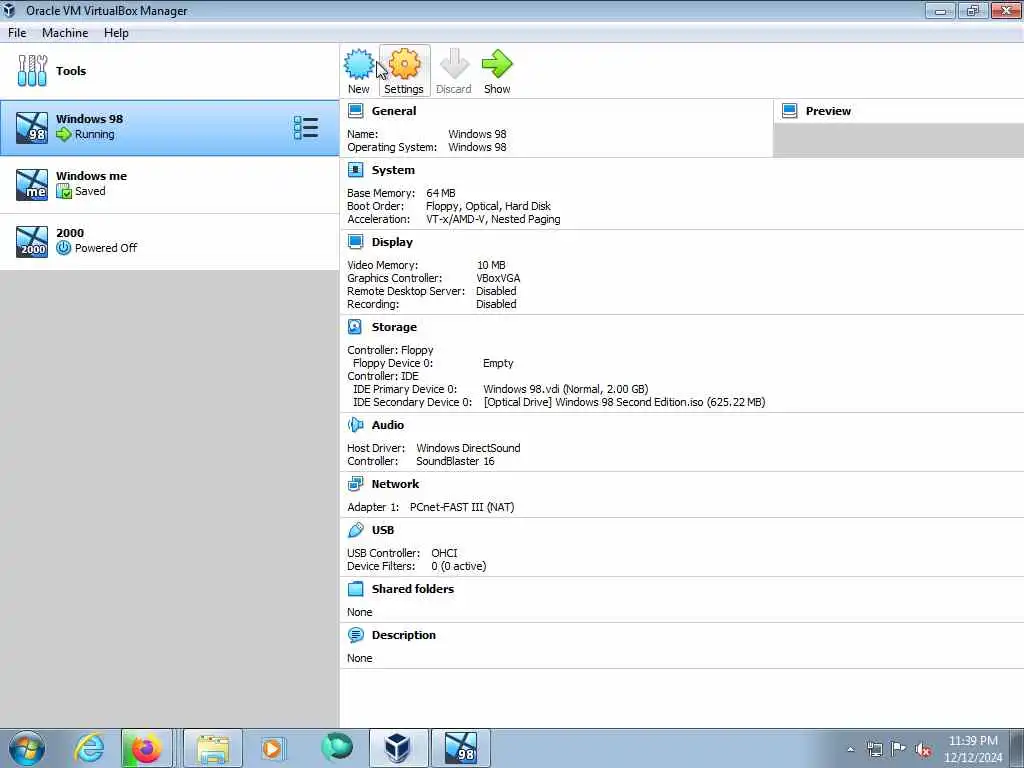Open the Help menu

click(116, 33)
